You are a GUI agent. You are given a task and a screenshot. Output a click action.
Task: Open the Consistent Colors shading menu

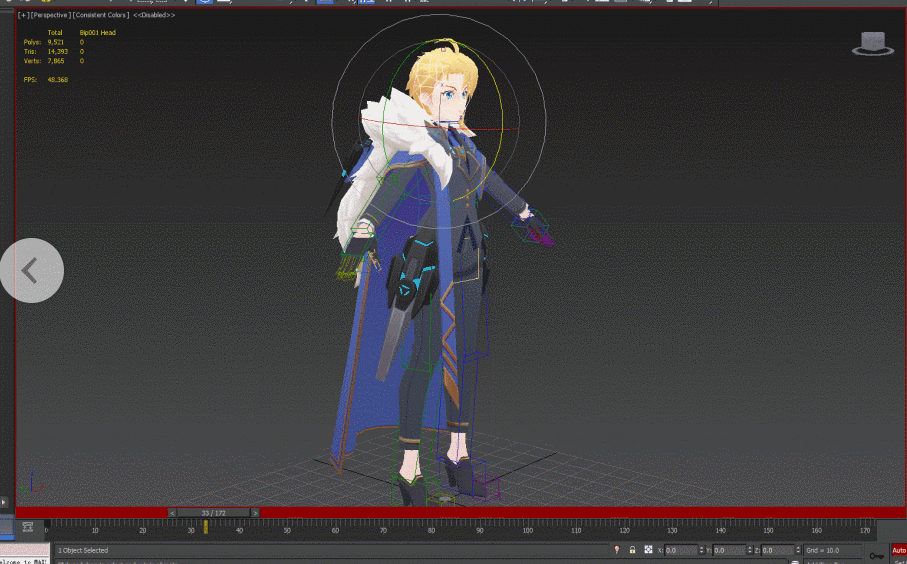(102, 16)
